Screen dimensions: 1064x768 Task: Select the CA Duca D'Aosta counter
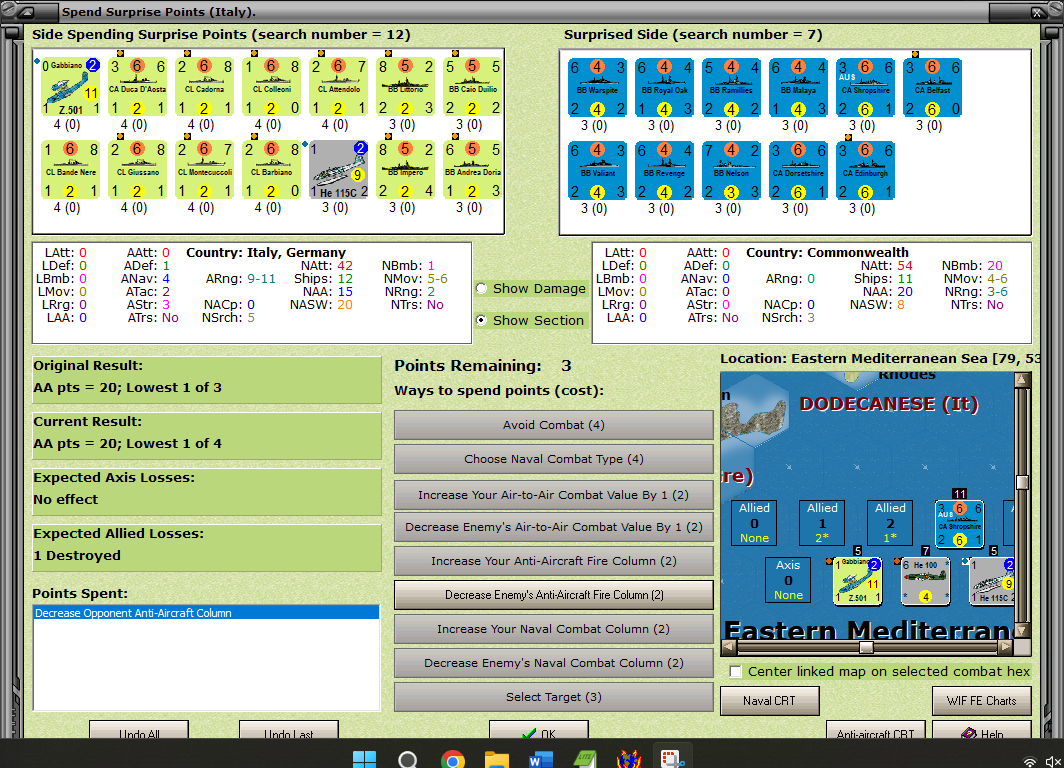(x=138, y=87)
